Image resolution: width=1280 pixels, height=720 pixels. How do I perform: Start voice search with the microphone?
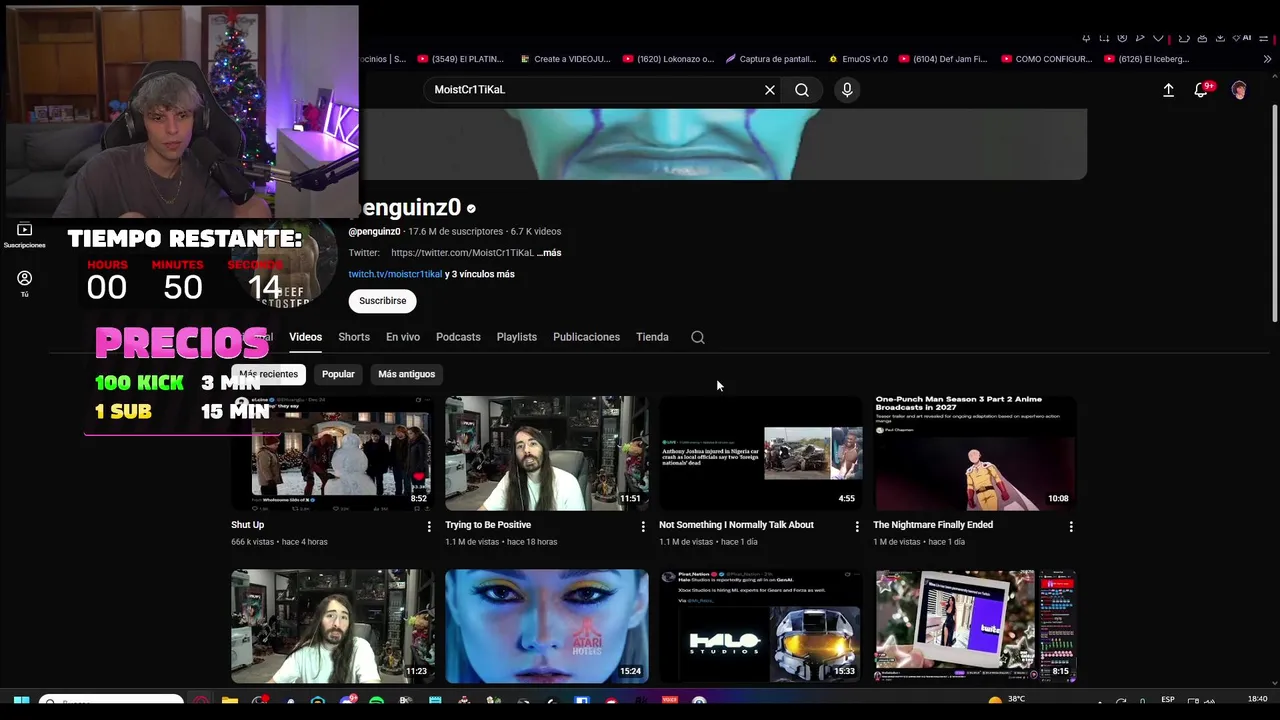[847, 90]
